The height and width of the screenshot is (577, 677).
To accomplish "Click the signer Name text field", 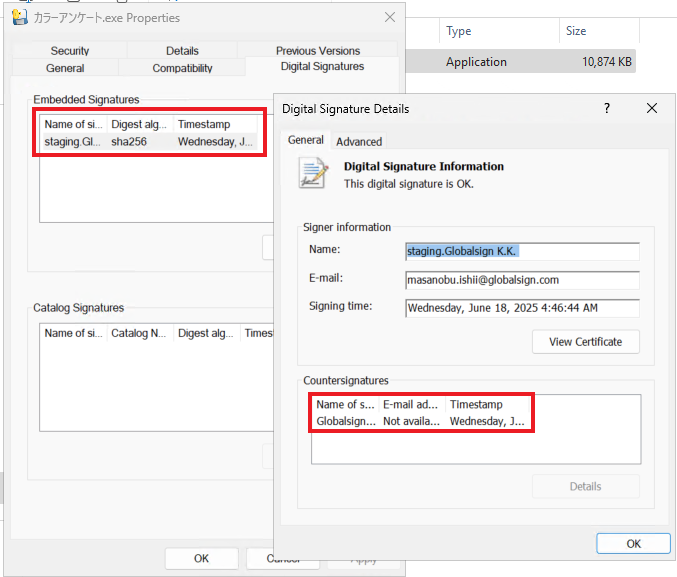I will pos(521,251).
